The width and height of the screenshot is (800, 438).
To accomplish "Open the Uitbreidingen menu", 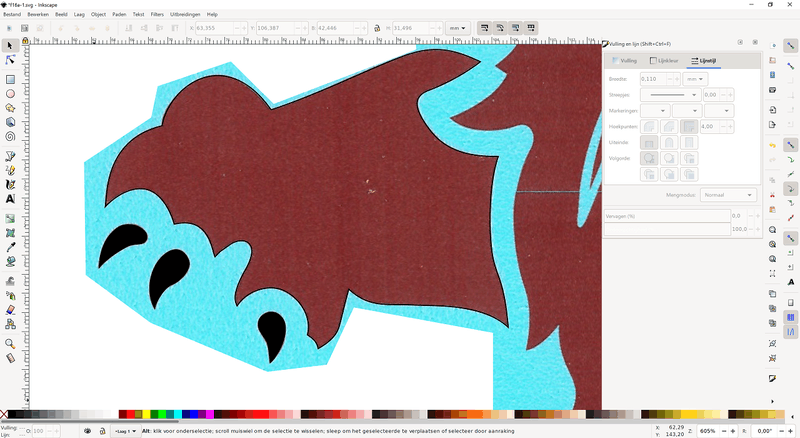I will click(x=185, y=14).
